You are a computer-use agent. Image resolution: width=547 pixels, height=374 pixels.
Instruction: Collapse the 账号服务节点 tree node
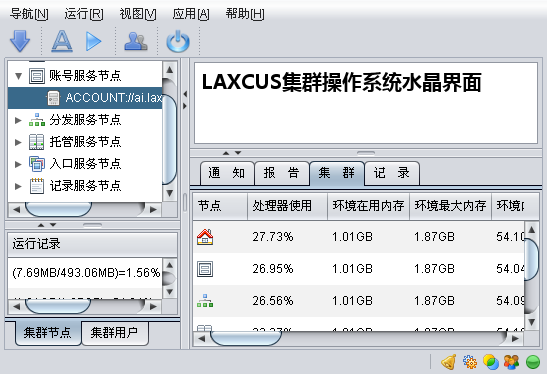click(18, 76)
